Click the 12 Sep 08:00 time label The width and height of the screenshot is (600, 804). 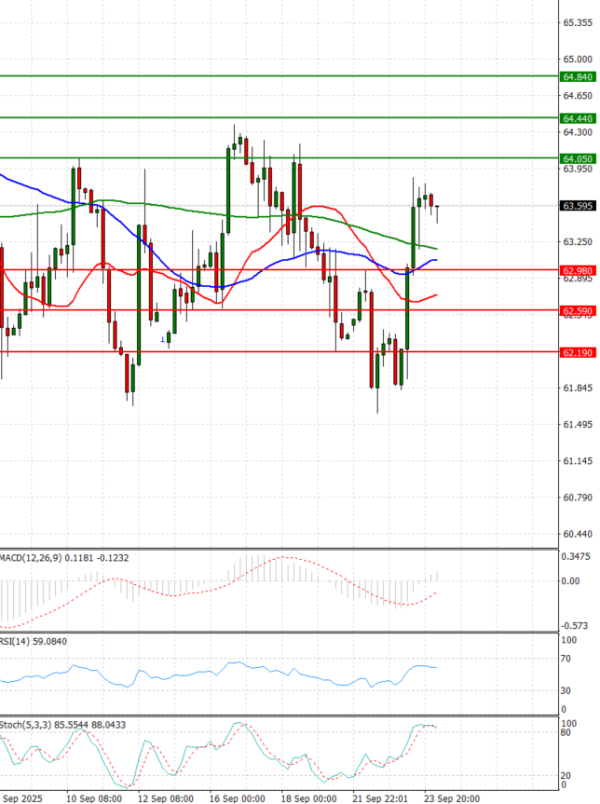coord(166,798)
